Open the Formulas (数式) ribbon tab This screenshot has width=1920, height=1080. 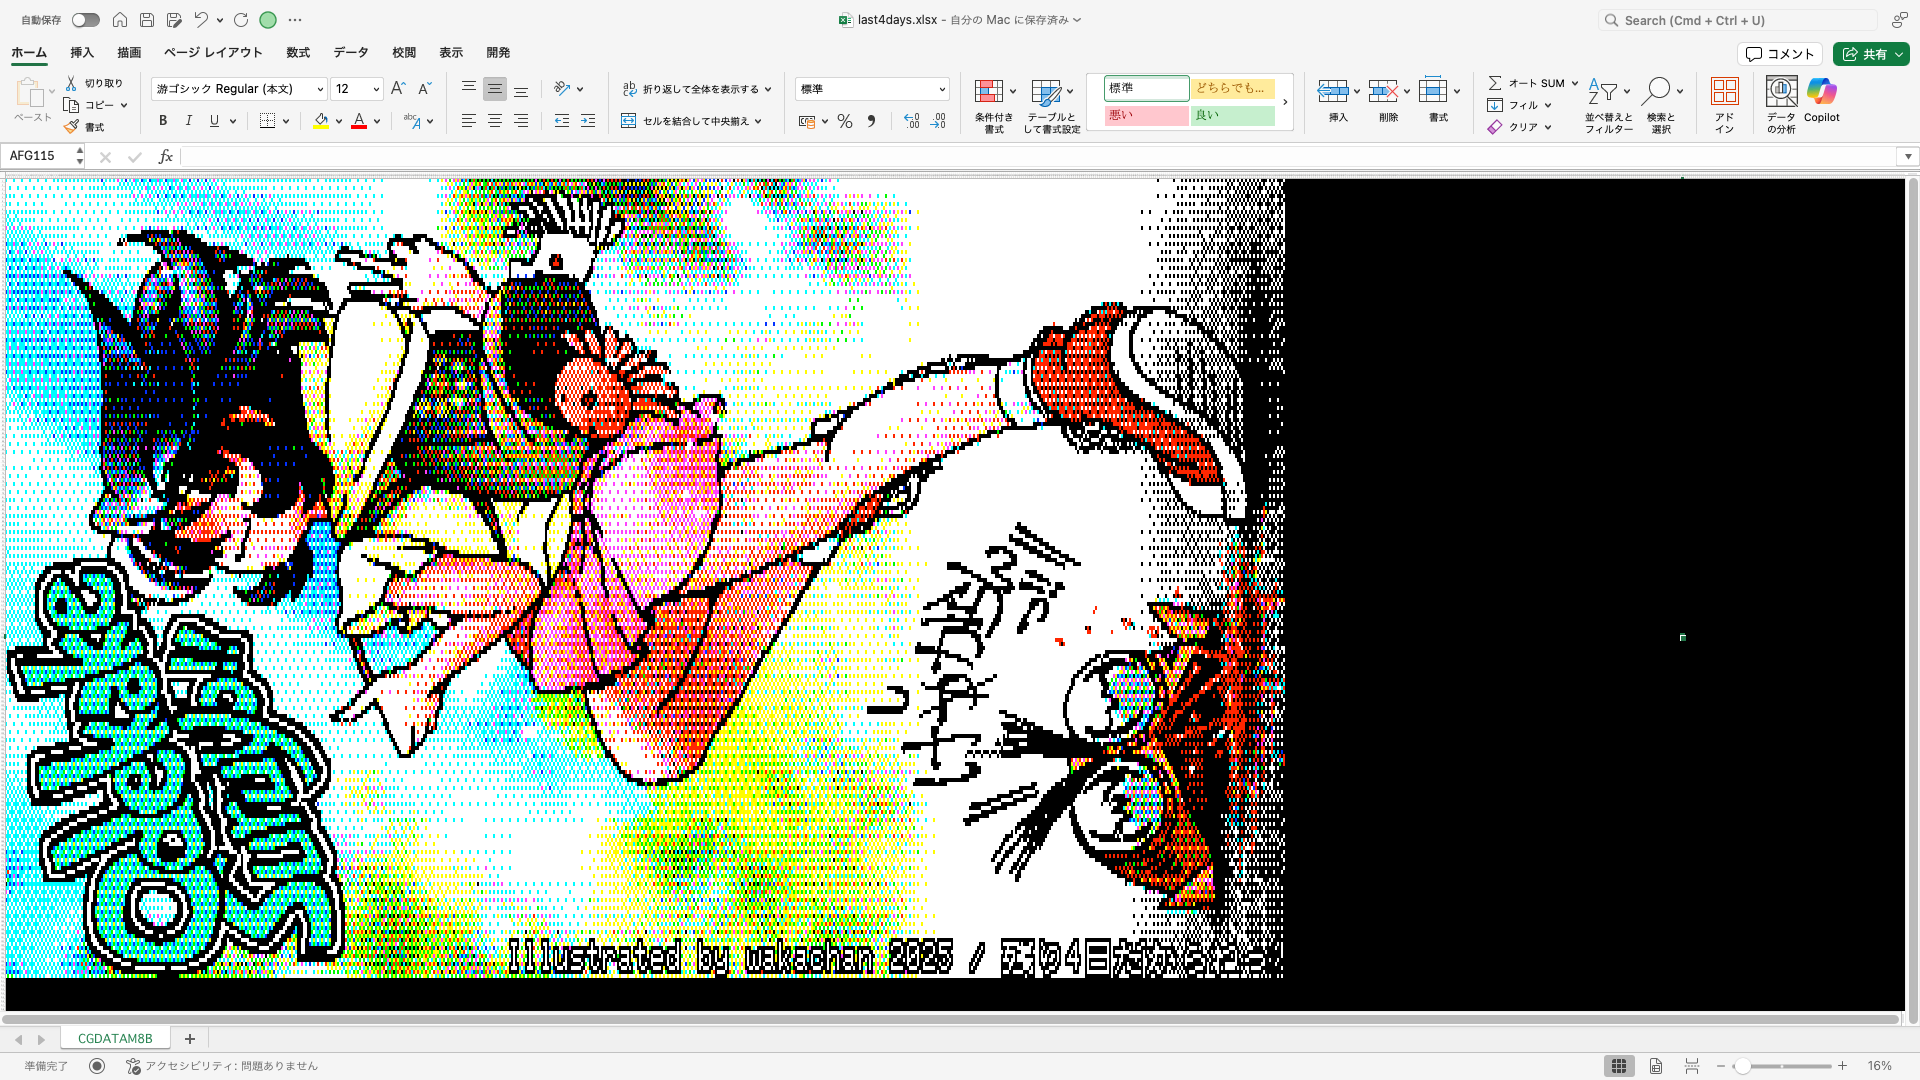298,53
